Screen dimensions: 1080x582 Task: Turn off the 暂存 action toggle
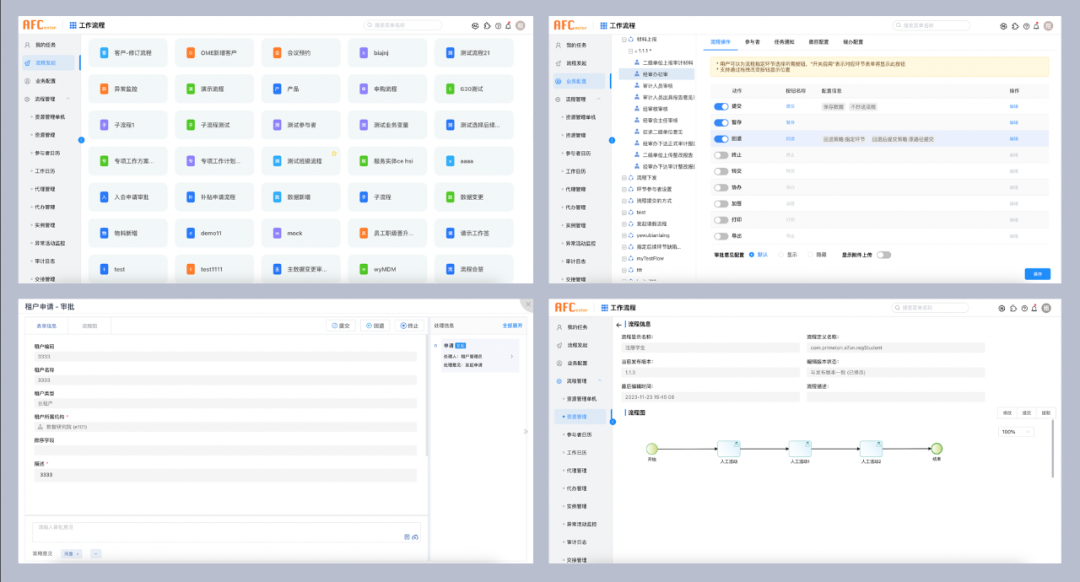[721, 123]
